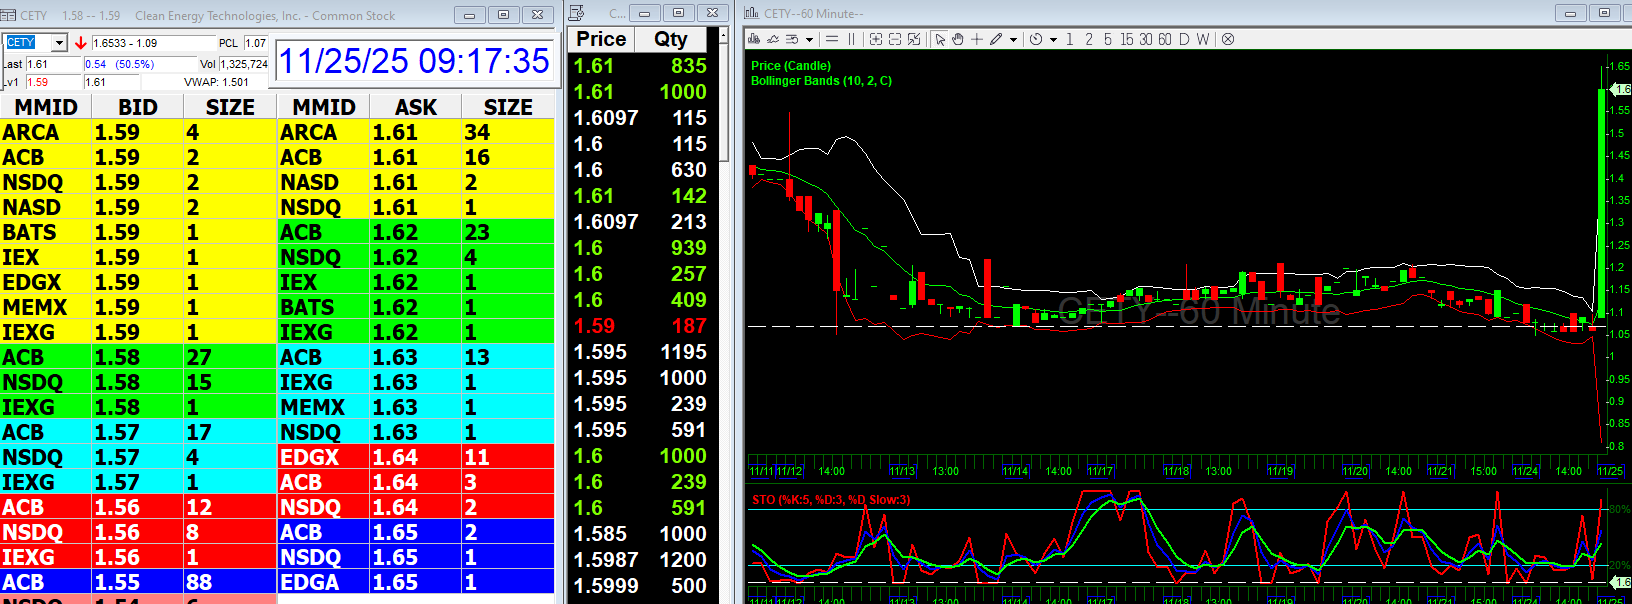The image size is (1632, 604).
Task: Zoom in with the plus magnifier icon
Action: click(876, 39)
